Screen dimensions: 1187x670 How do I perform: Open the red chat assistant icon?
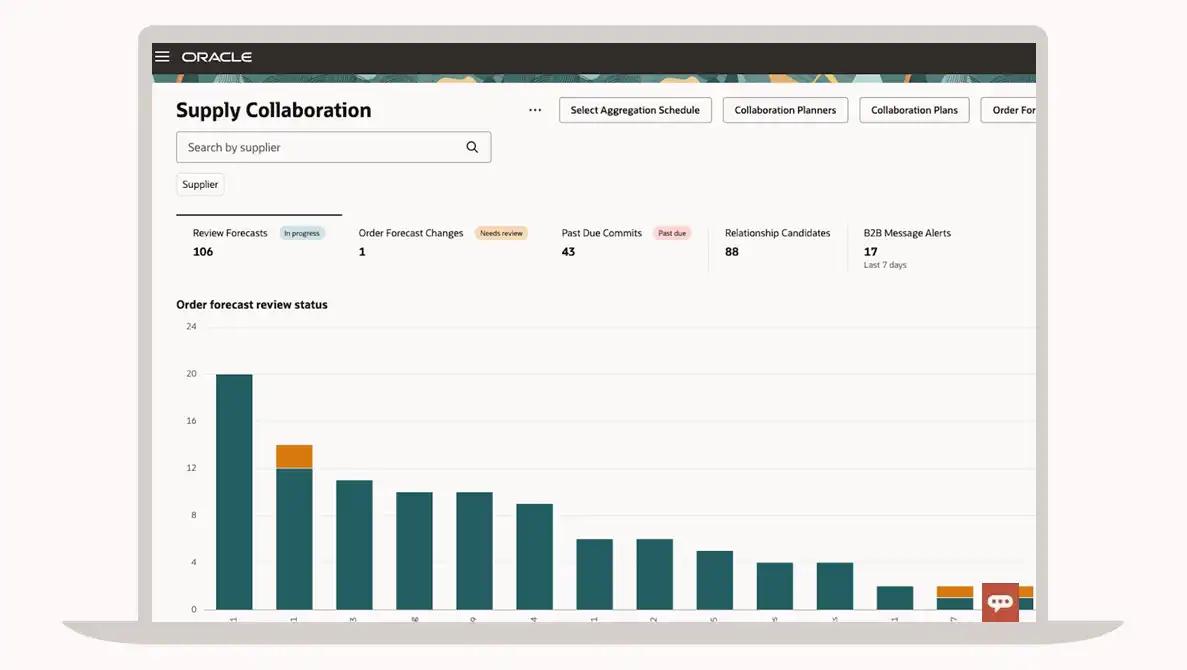pos(1000,602)
